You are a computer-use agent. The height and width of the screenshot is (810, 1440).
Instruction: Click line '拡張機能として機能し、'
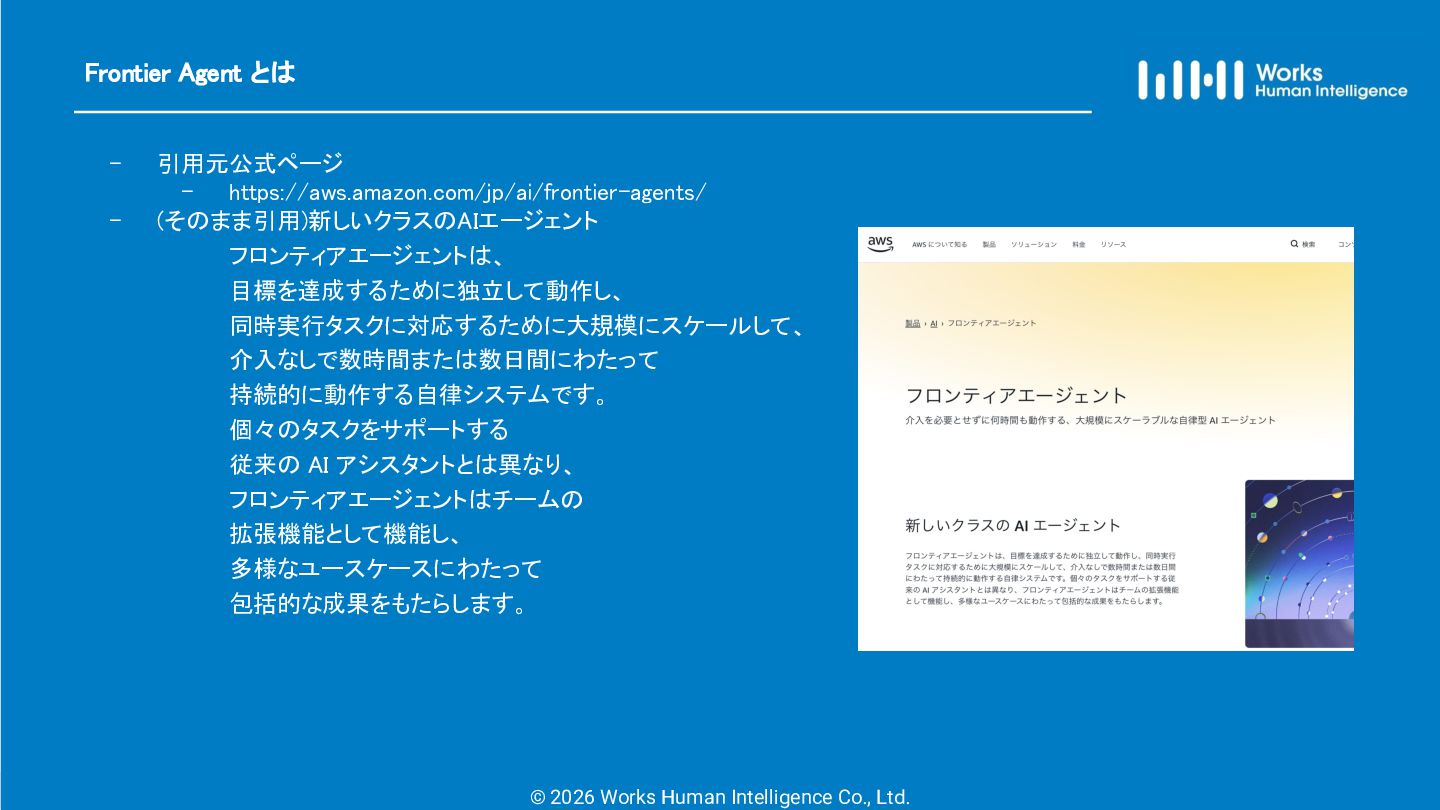pos(345,534)
